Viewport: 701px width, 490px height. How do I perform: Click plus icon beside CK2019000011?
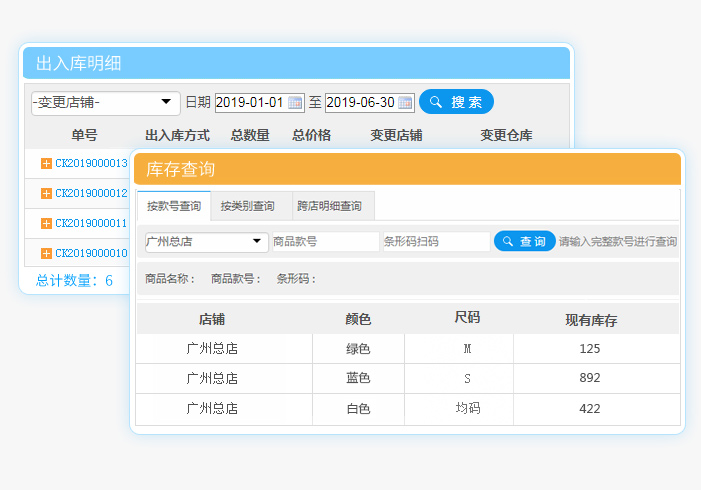[x=46, y=223]
